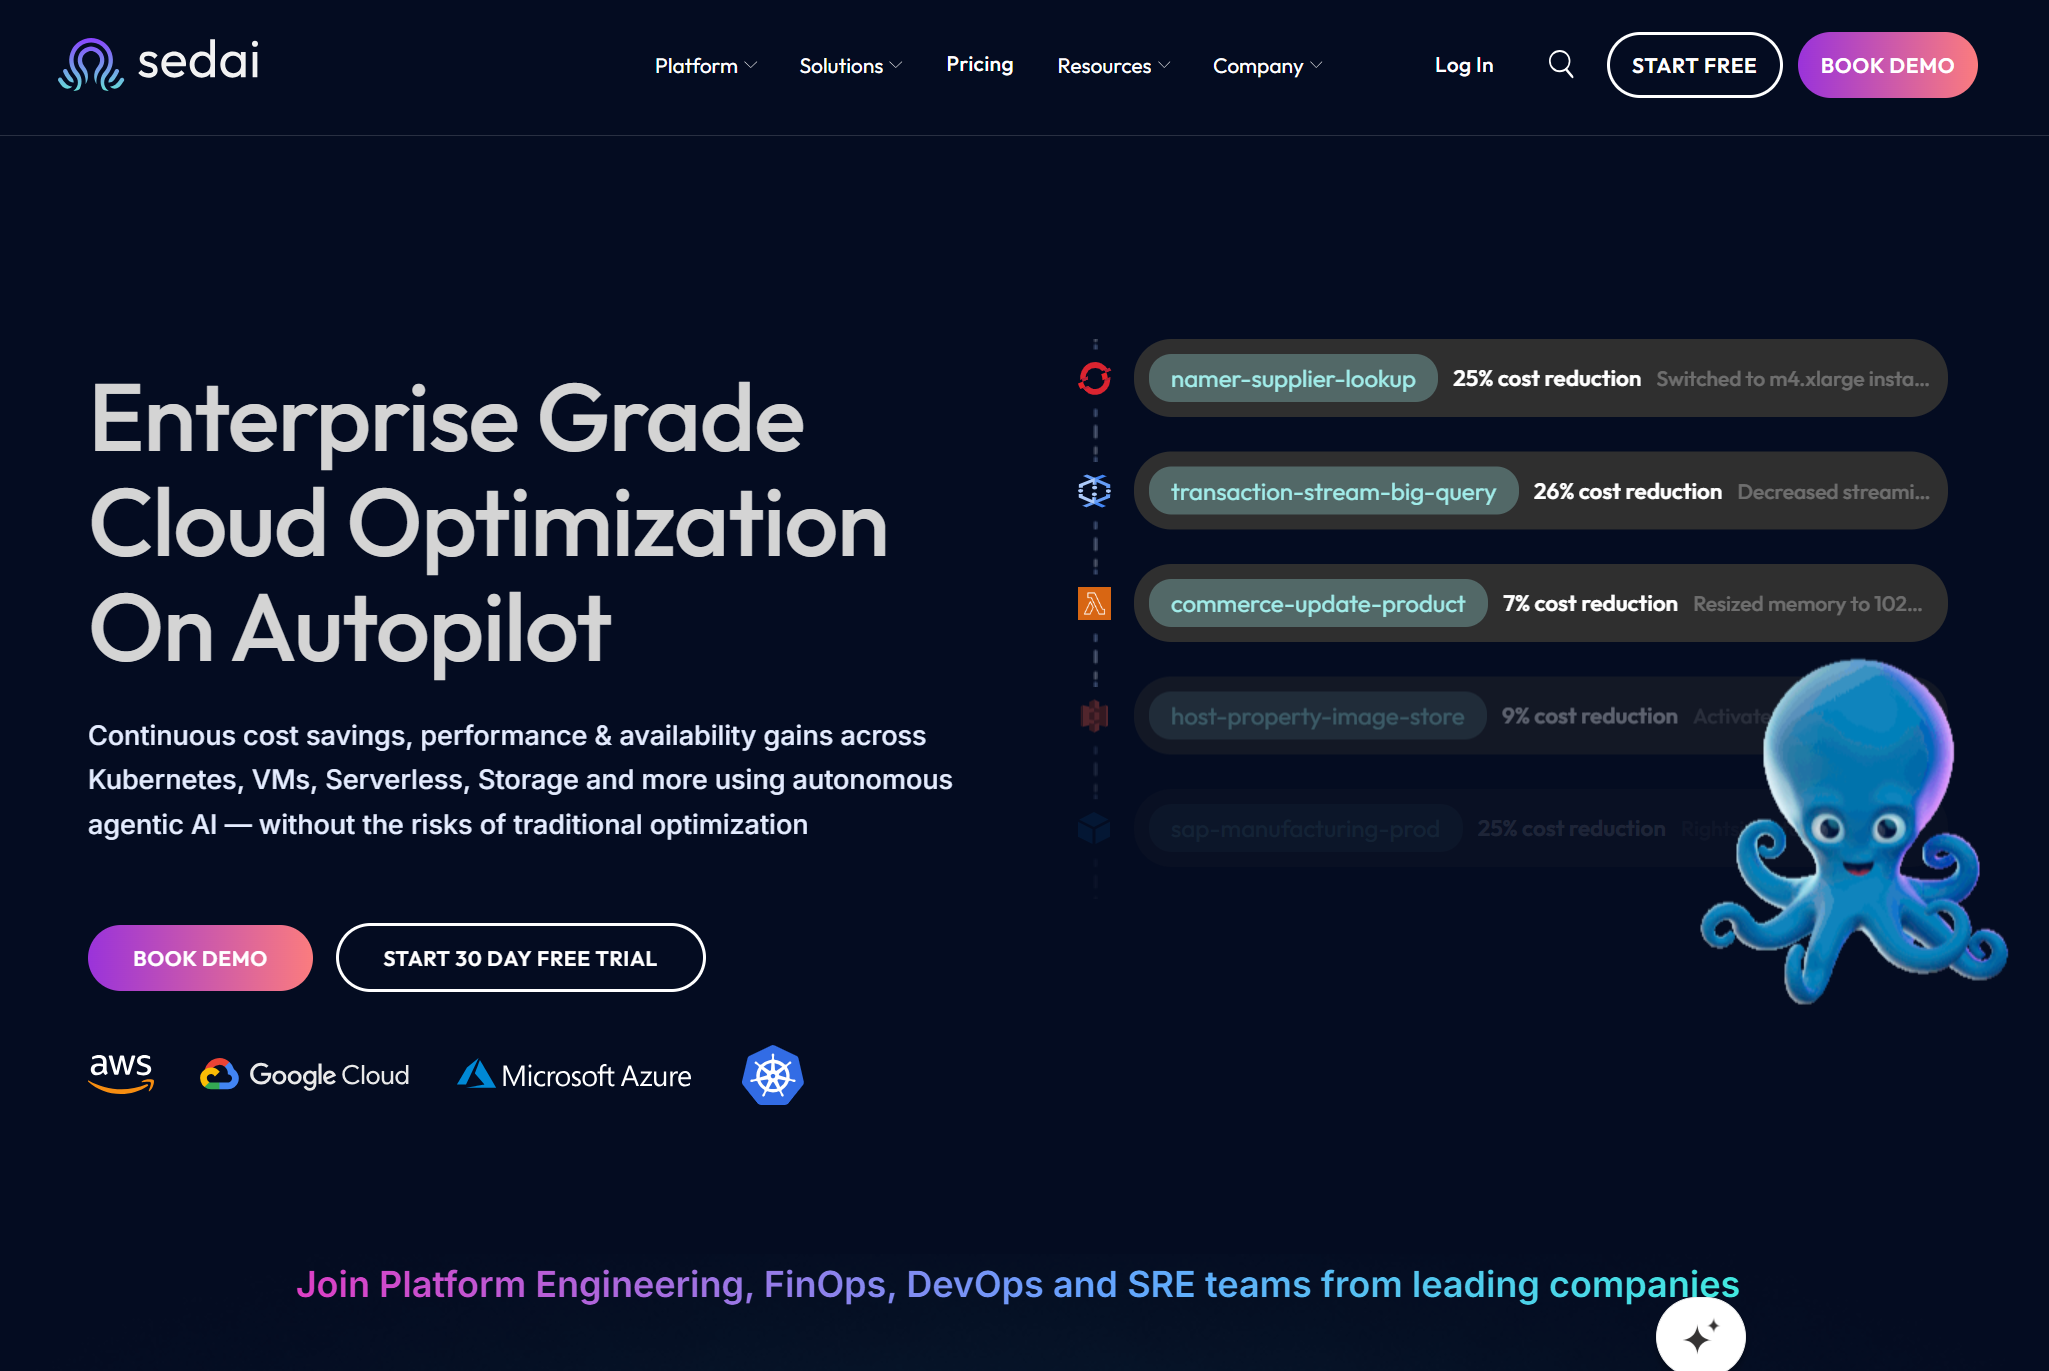Open the Company dropdown menu
The width and height of the screenshot is (2049, 1371).
pos(1267,66)
